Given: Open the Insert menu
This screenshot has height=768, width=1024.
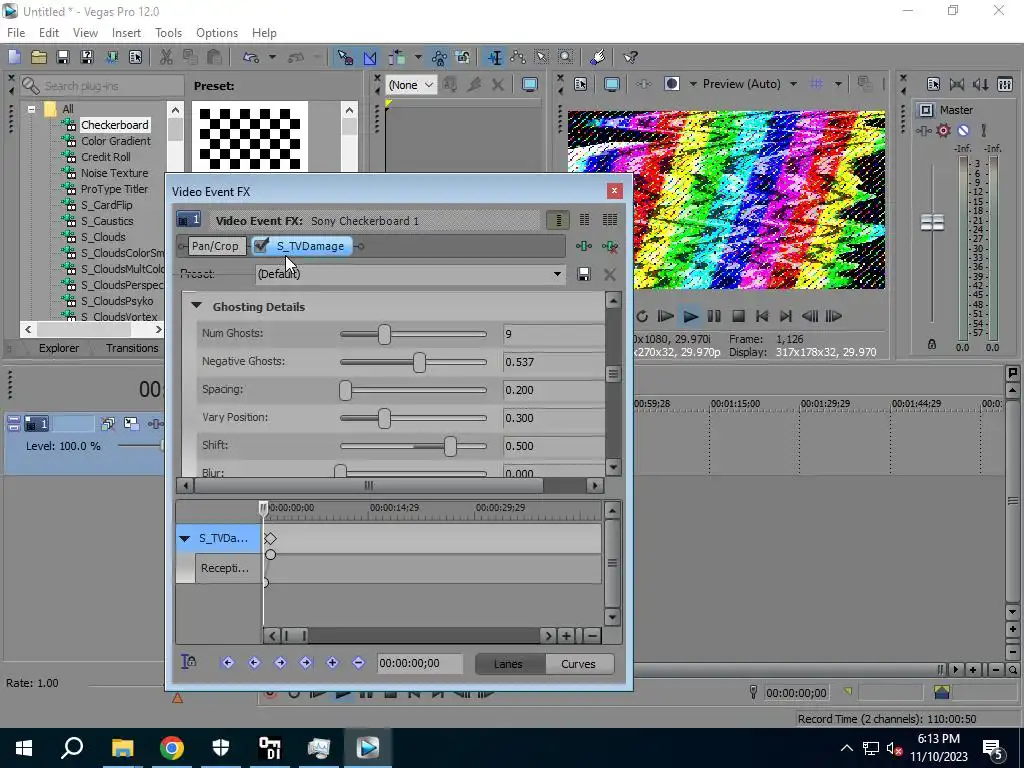Looking at the screenshot, I should tap(126, 33).
